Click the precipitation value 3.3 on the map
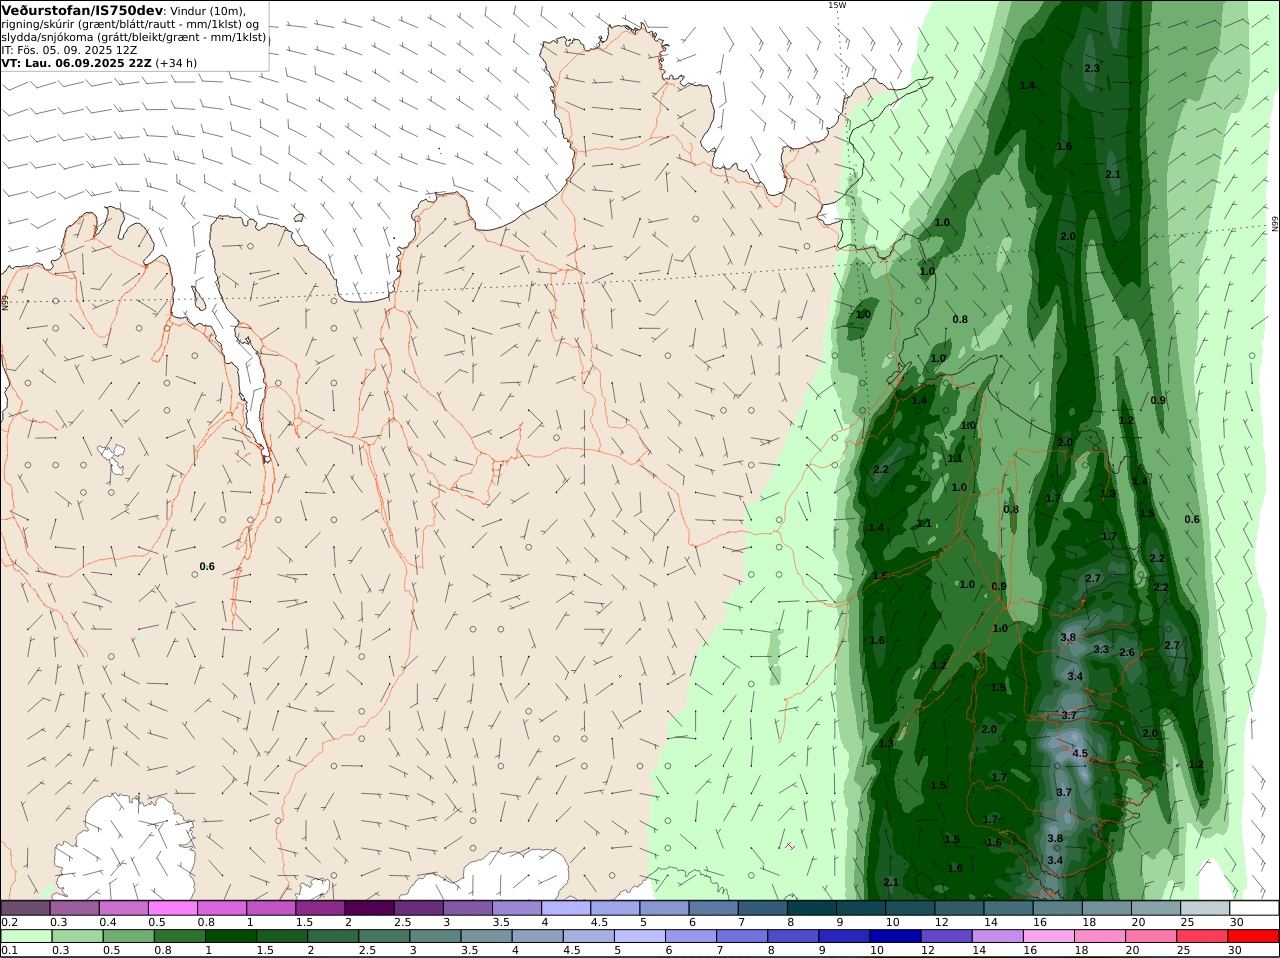The height and width of the screenshot is (958, 1280). 1101,649
